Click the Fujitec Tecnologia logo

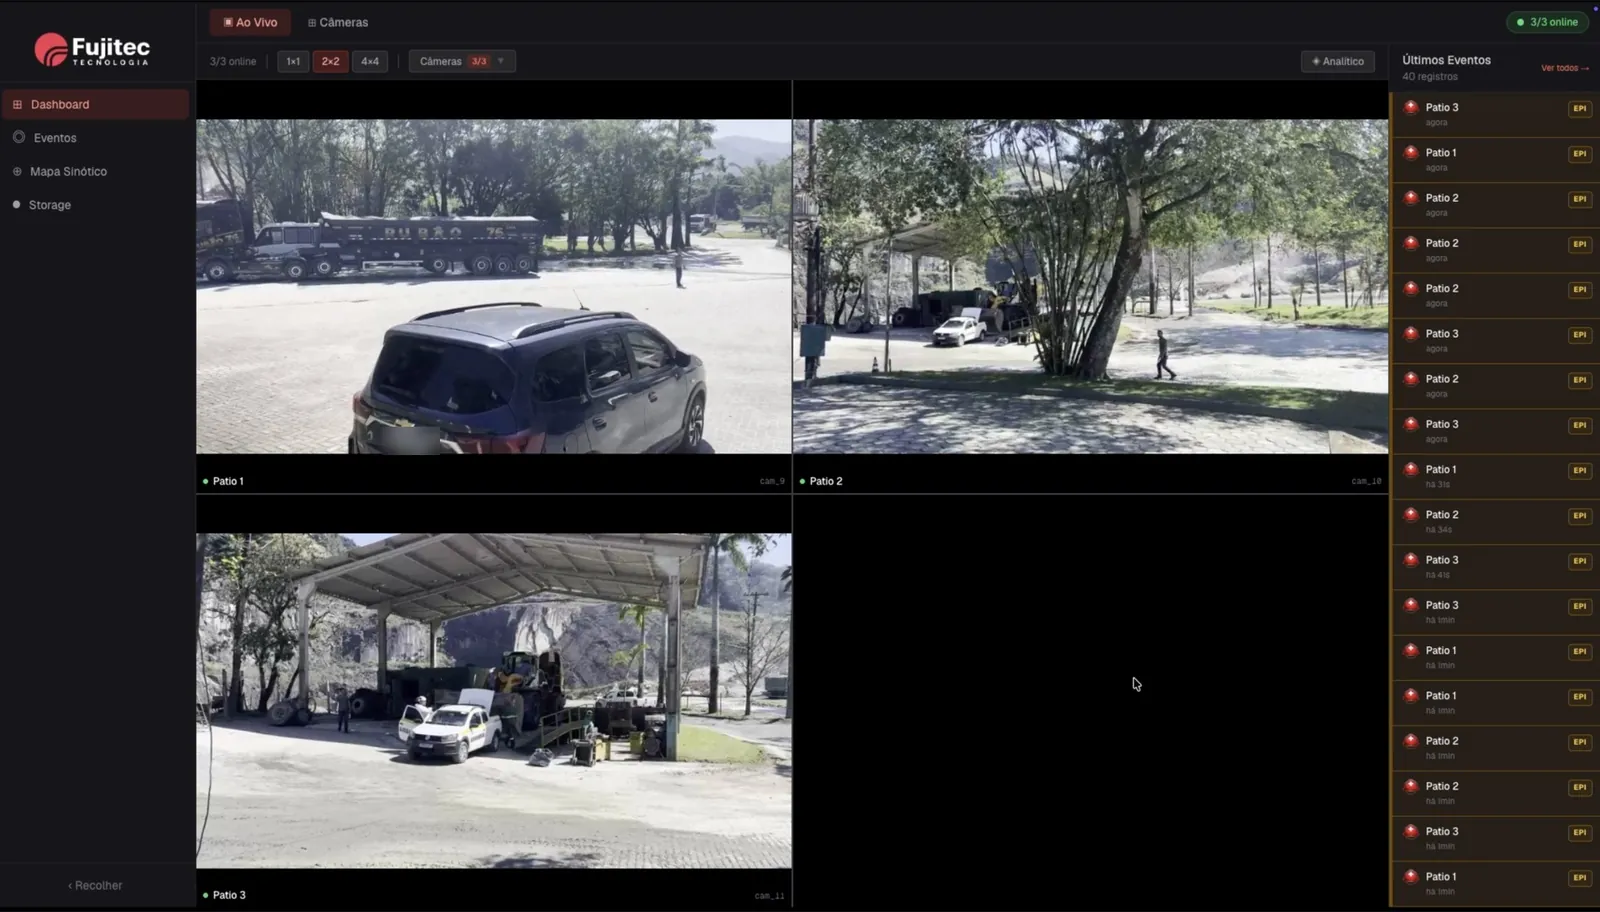(92, 50)
